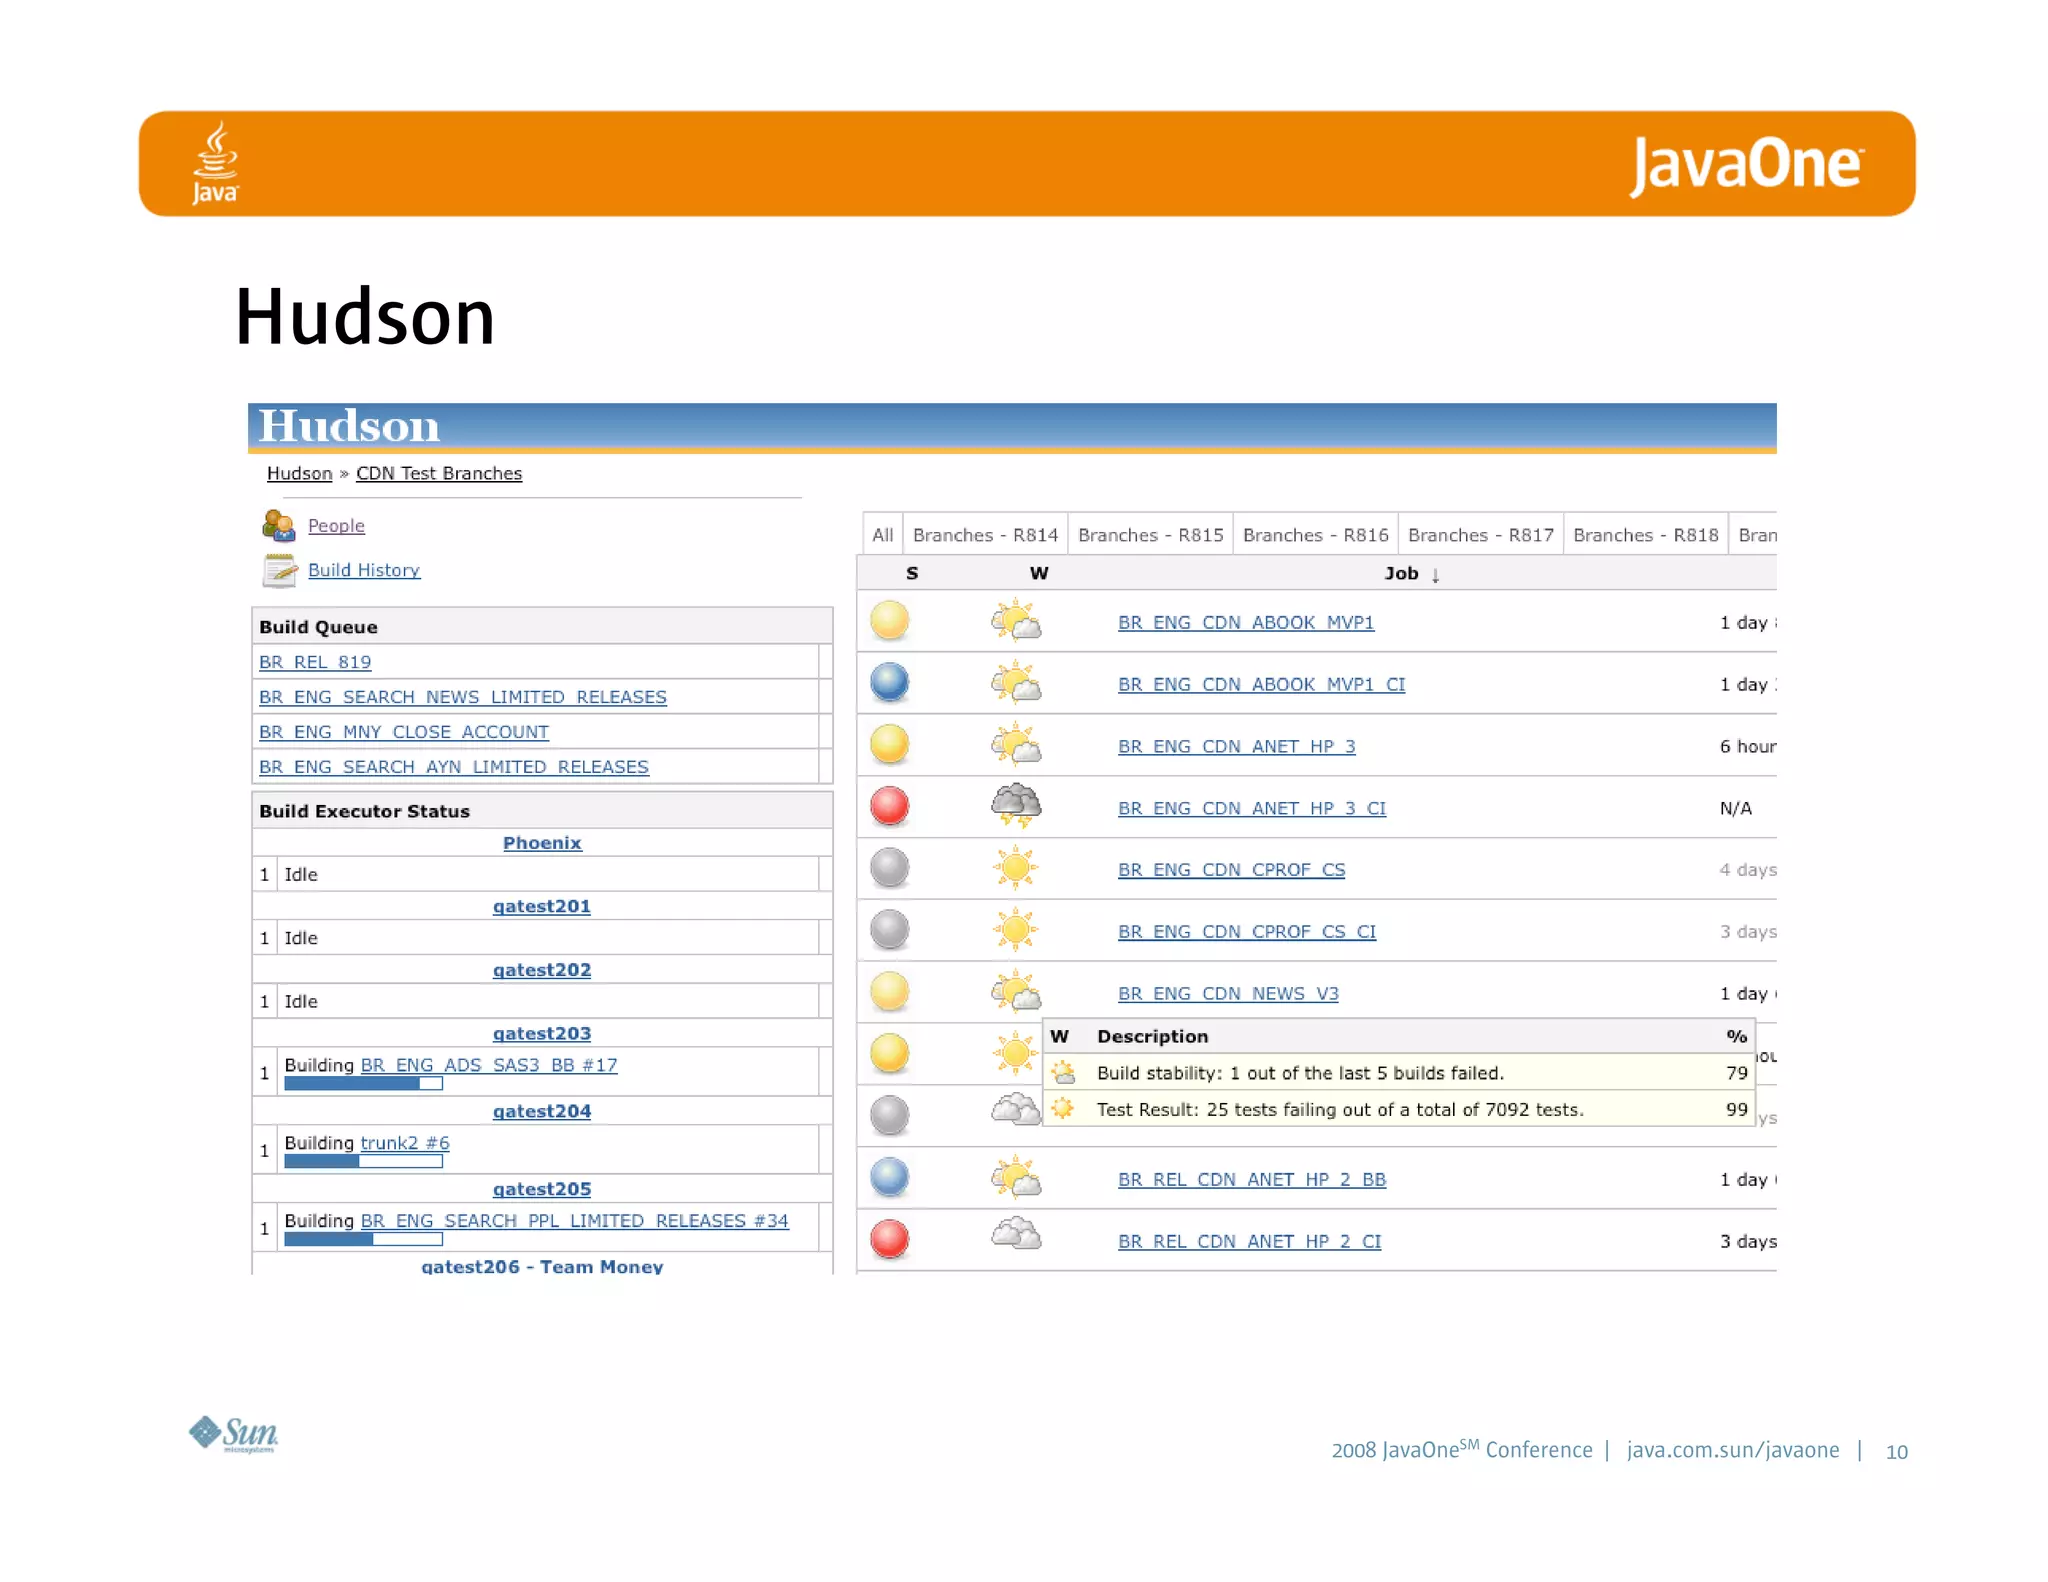
Task: Click weather icon for BR_REL_CDN_ANET_HP_2_BB
Action: [1016, 1177]
